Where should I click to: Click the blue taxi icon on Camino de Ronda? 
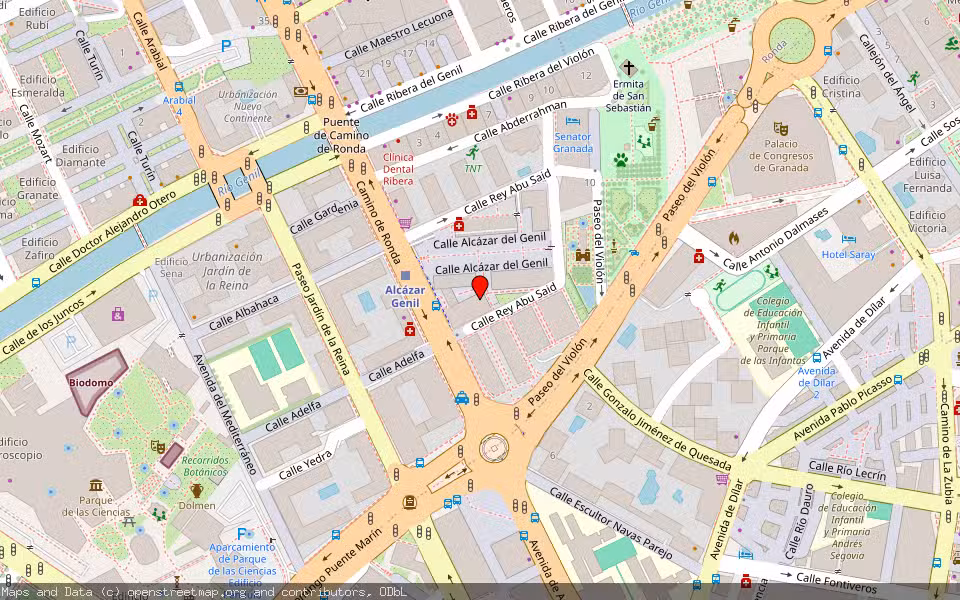click(462, 397)
